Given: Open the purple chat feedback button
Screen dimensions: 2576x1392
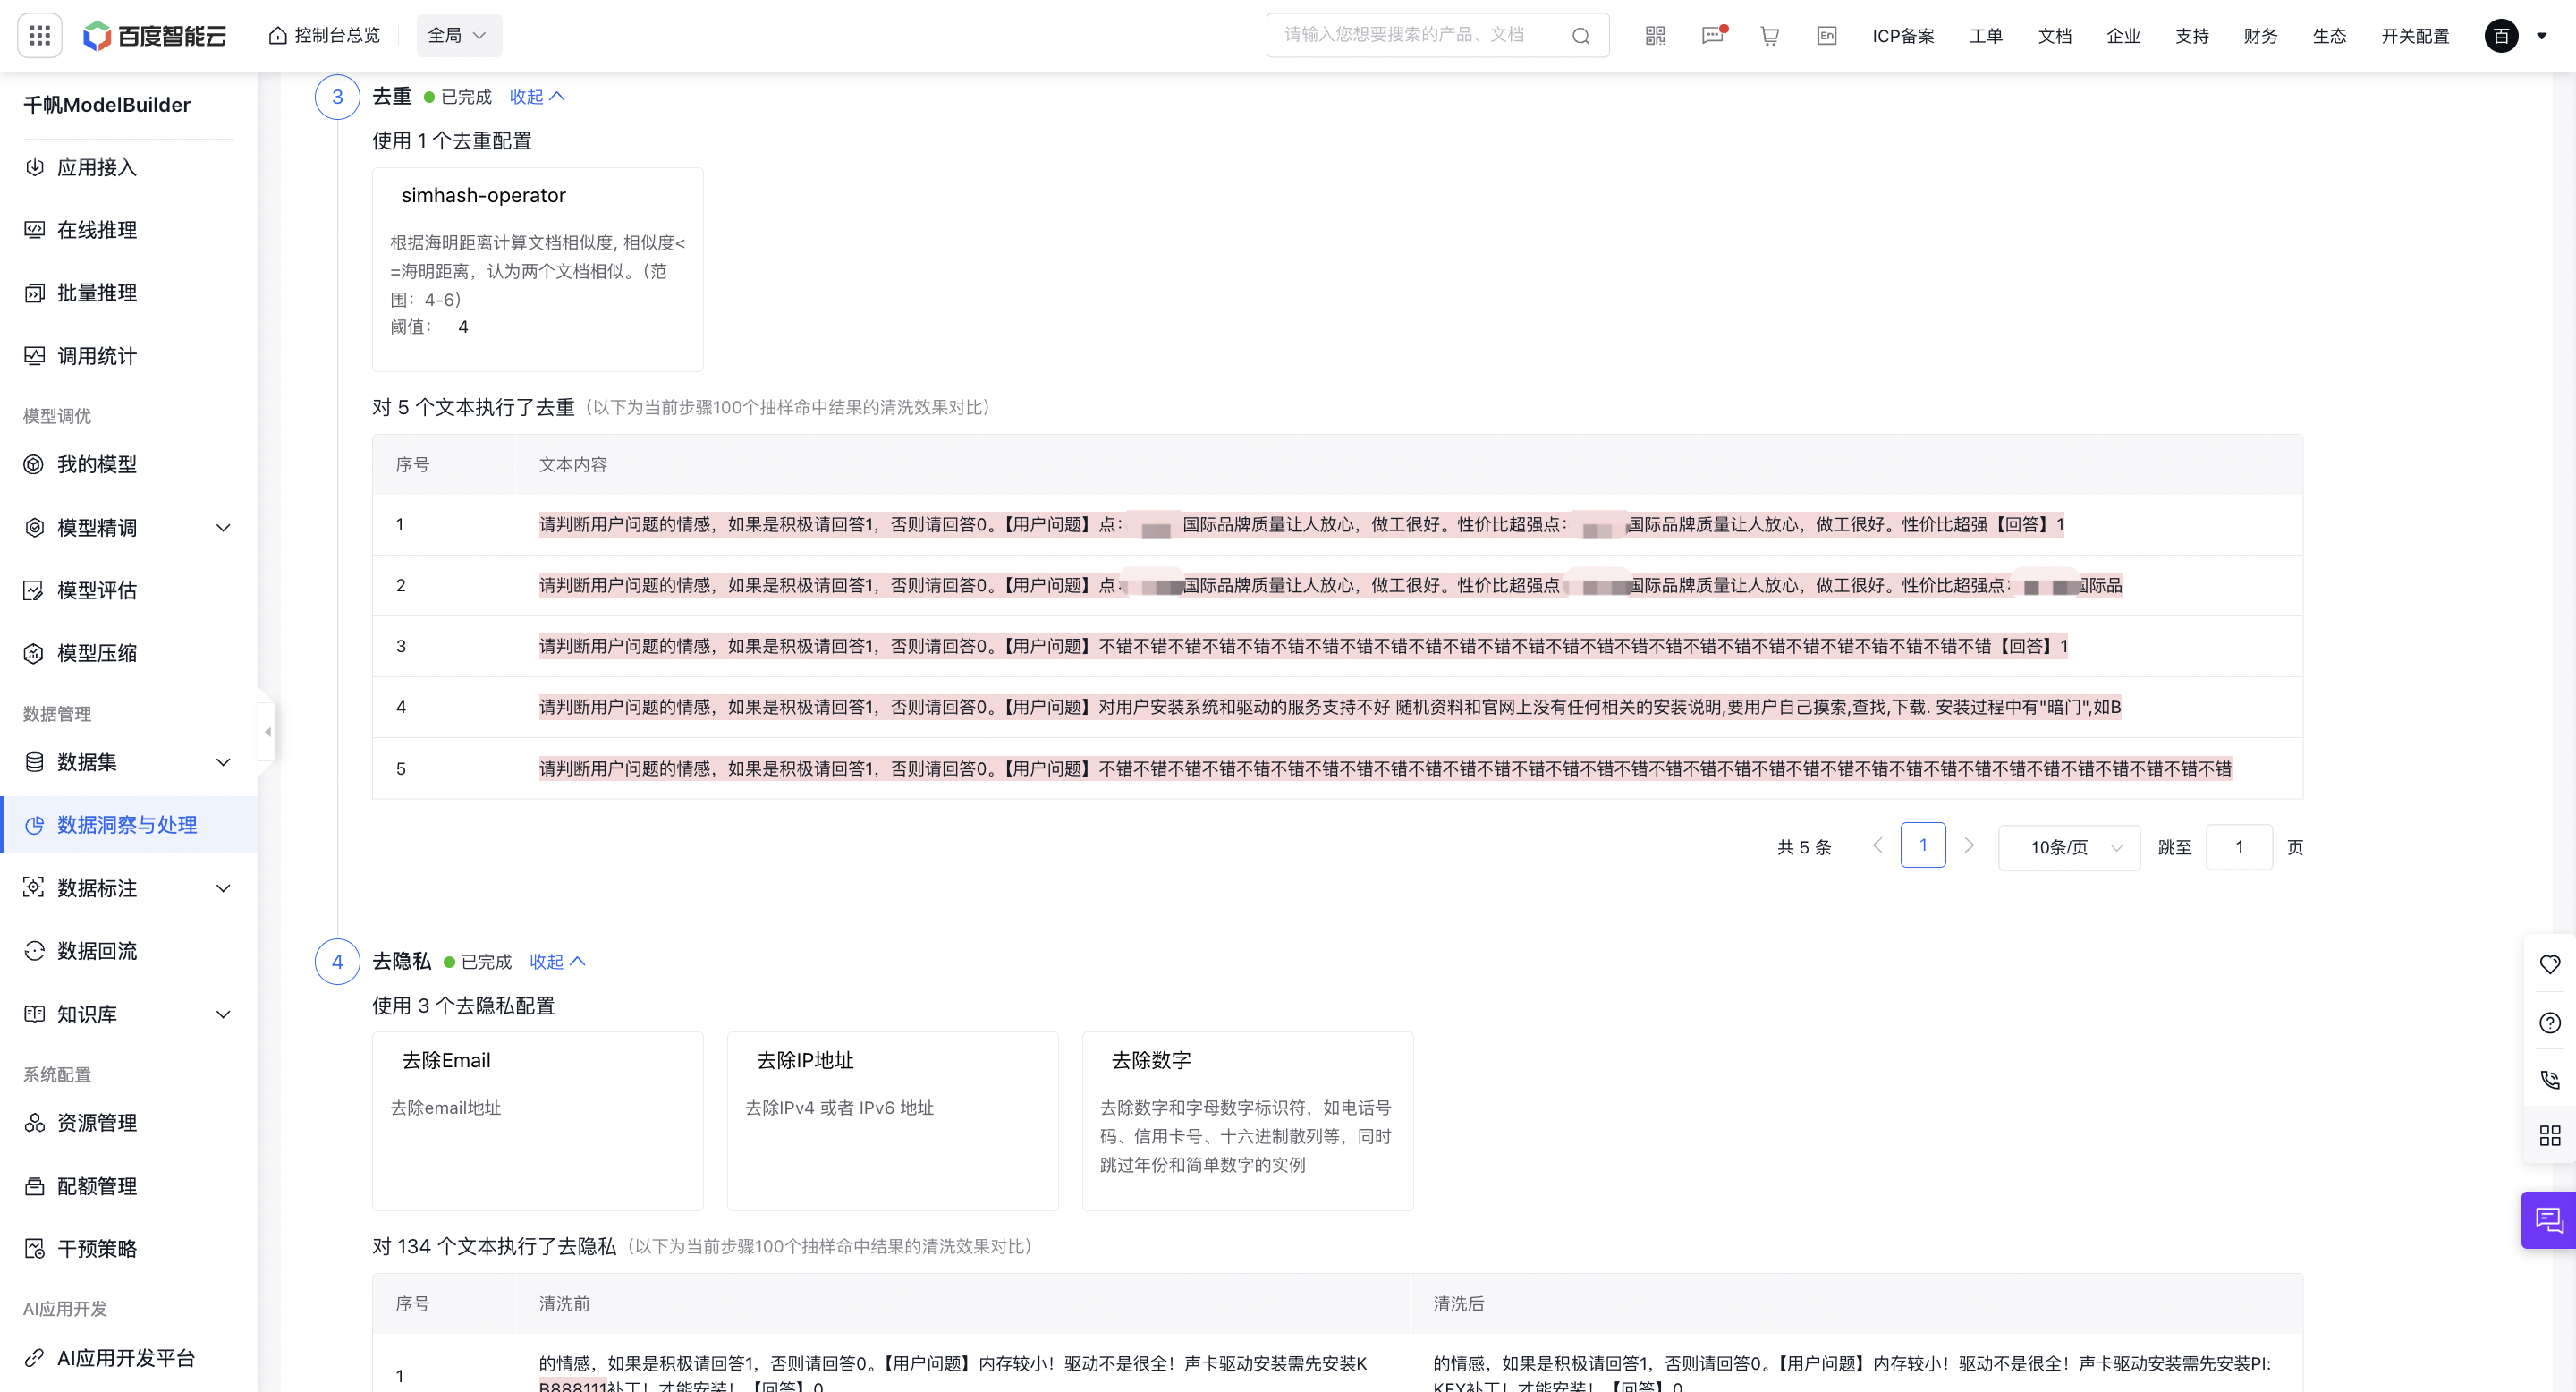Looking at the screenshot, I should 2549,1220.
